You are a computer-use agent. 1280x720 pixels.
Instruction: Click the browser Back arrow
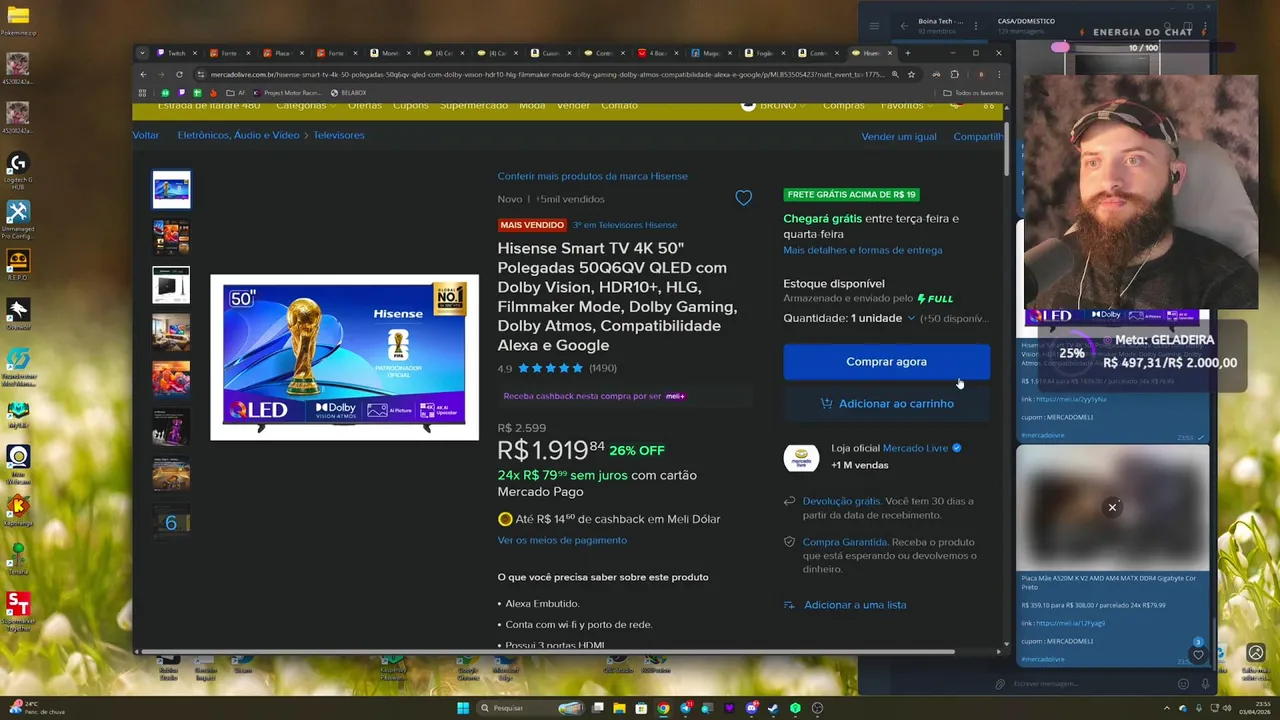pyautogui.click(x=143, y=74)
